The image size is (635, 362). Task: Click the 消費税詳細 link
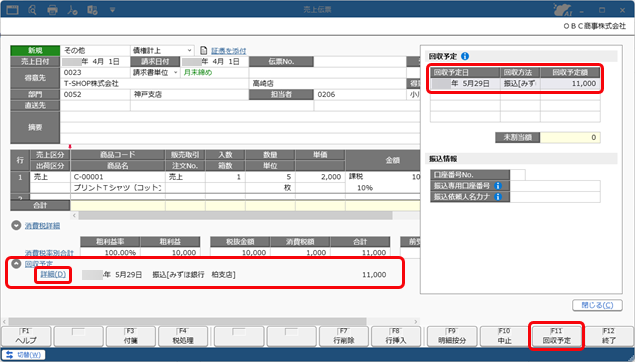pyautogui.click(x=43, y=226)
